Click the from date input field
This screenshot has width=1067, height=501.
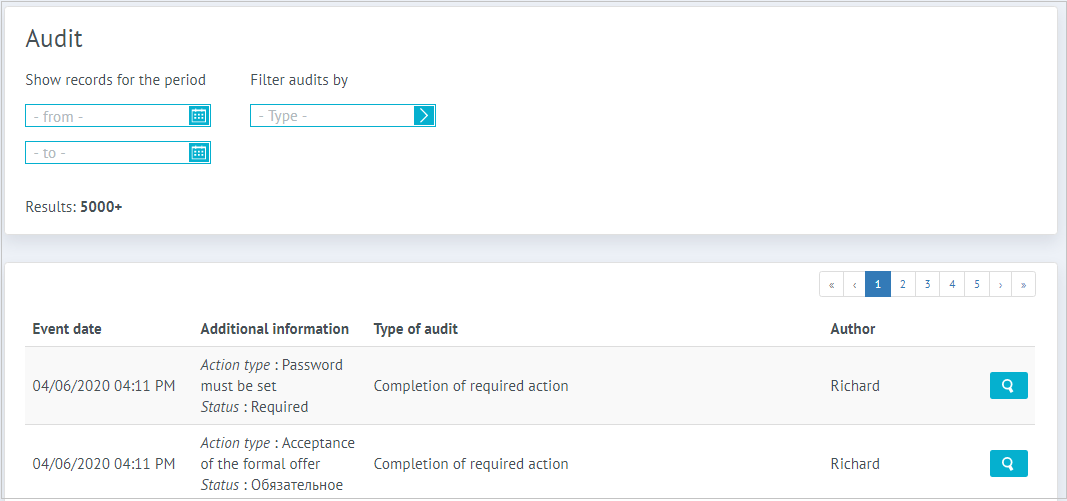[x=107, y=116]
